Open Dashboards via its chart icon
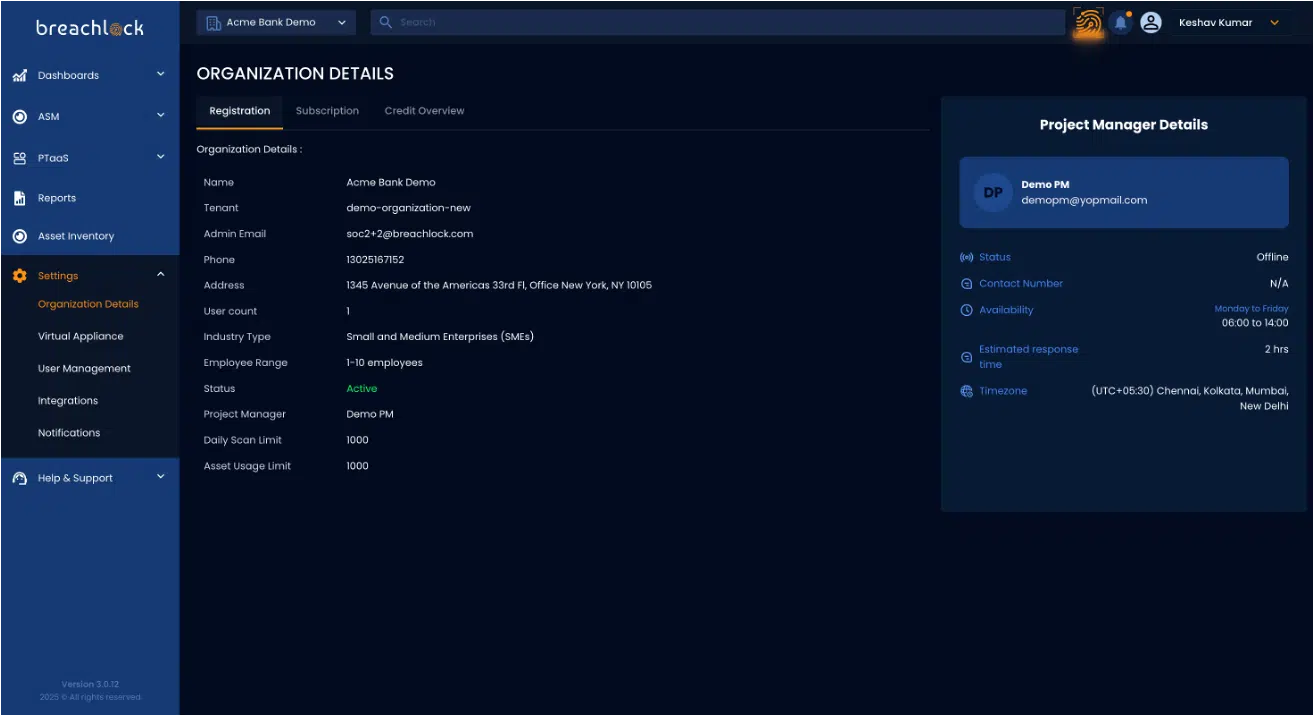Viewport: 1314px width, 716px height. [x=19, y=76]
